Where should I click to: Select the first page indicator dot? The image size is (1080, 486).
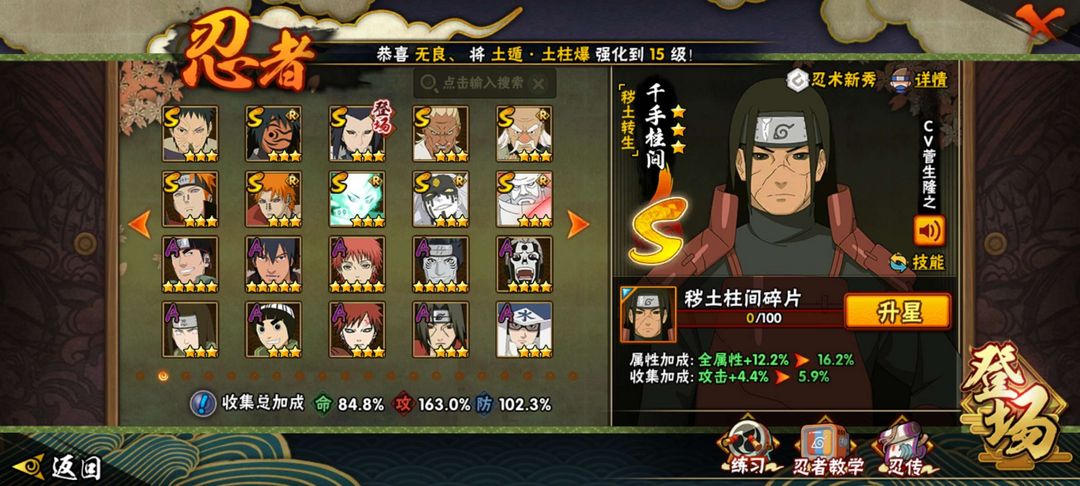tap(141, 376)
